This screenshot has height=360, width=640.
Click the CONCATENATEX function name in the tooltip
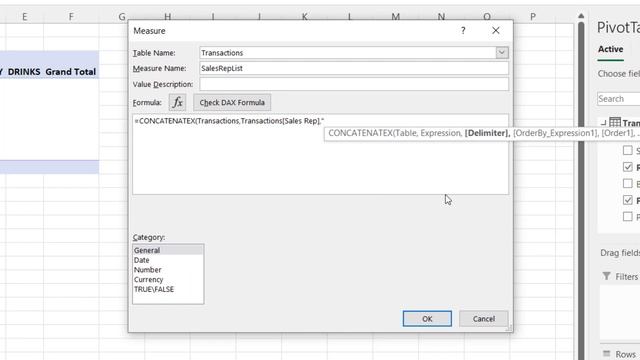(360, 133)
